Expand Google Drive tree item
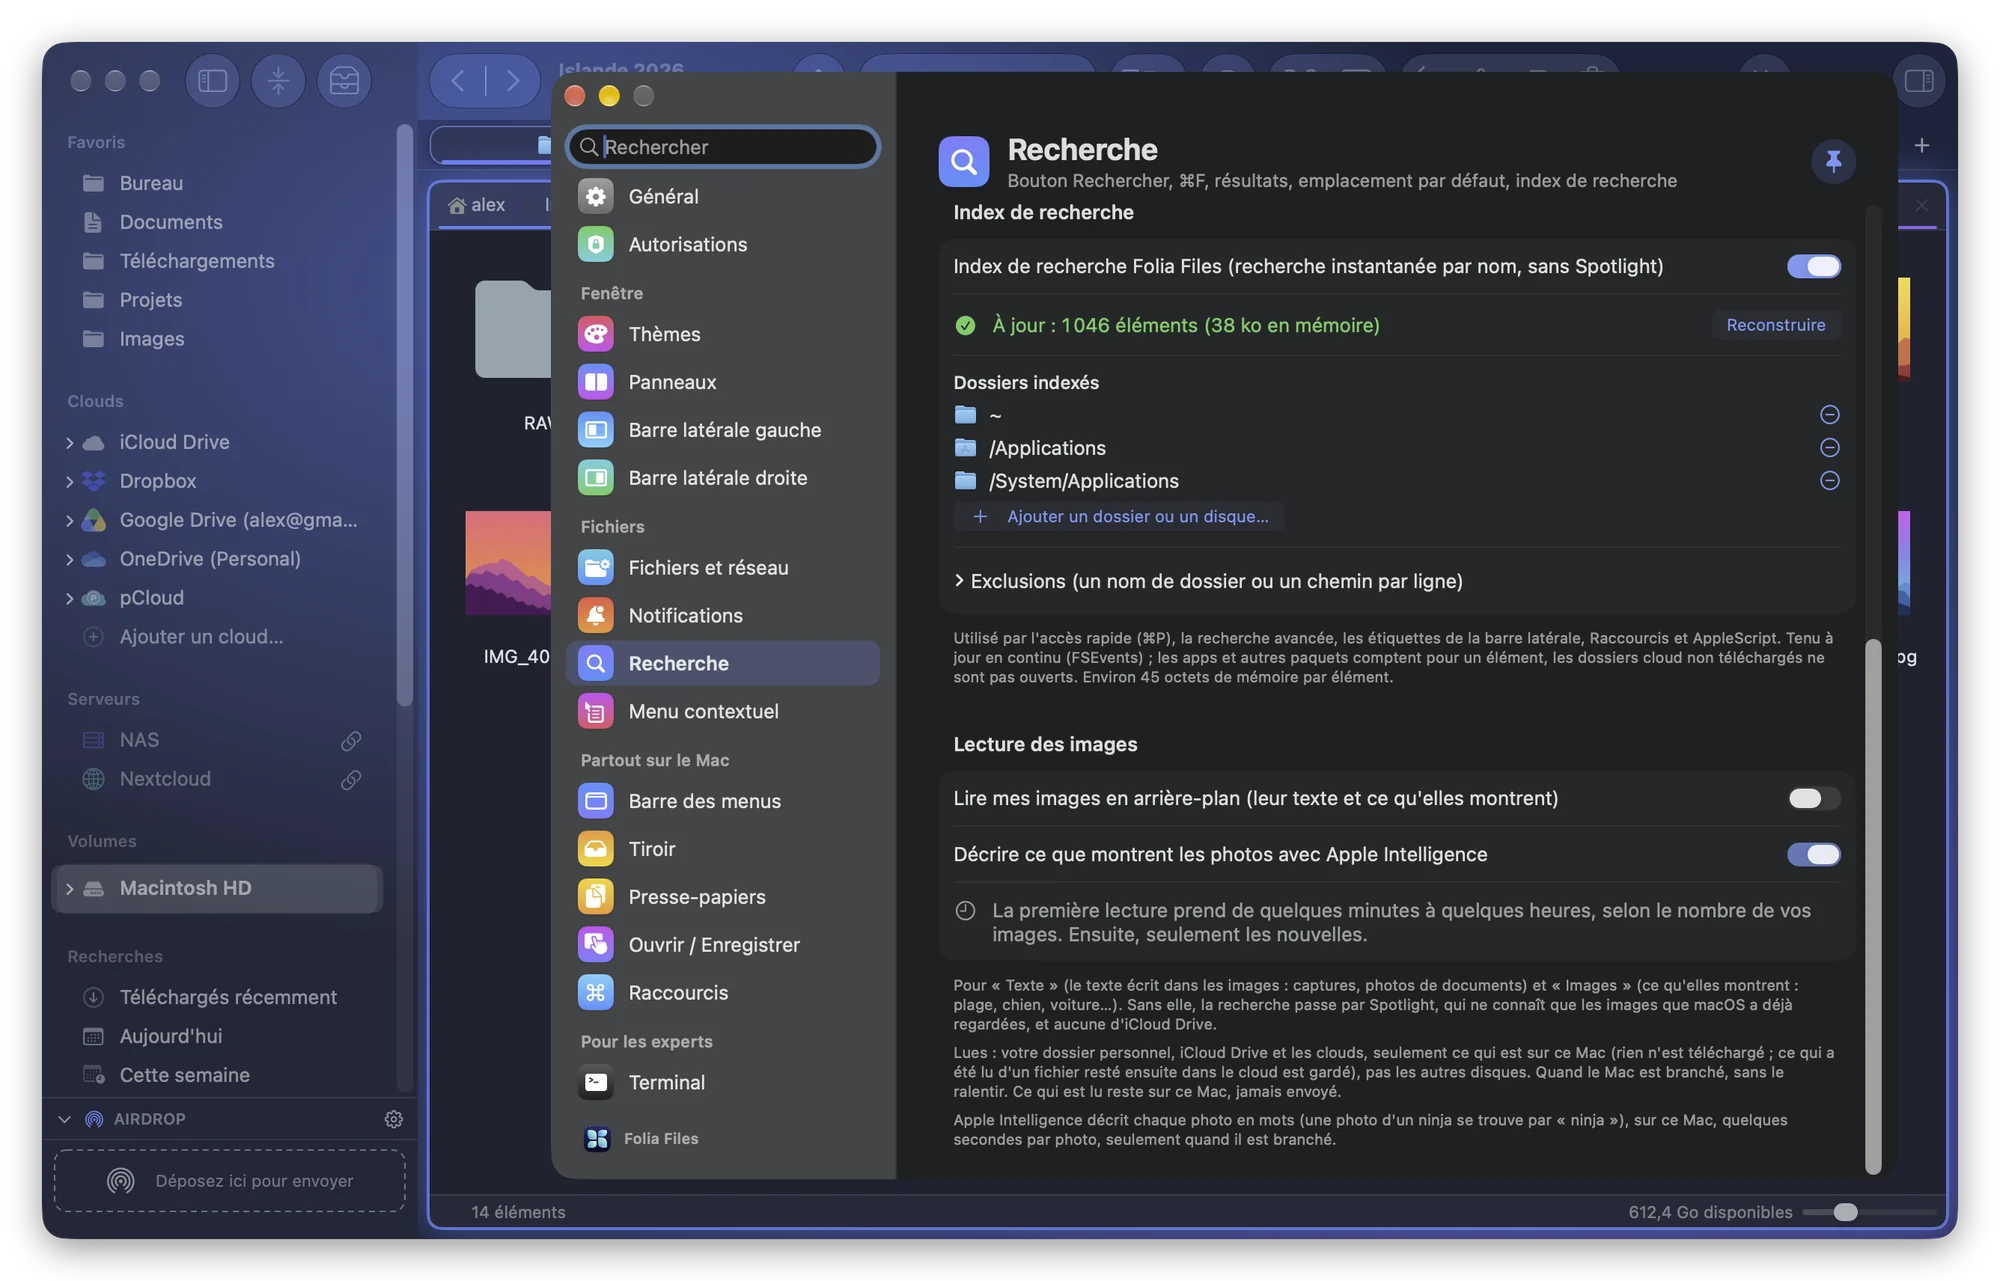The image size is (2000, 1281). click(69, 520)
